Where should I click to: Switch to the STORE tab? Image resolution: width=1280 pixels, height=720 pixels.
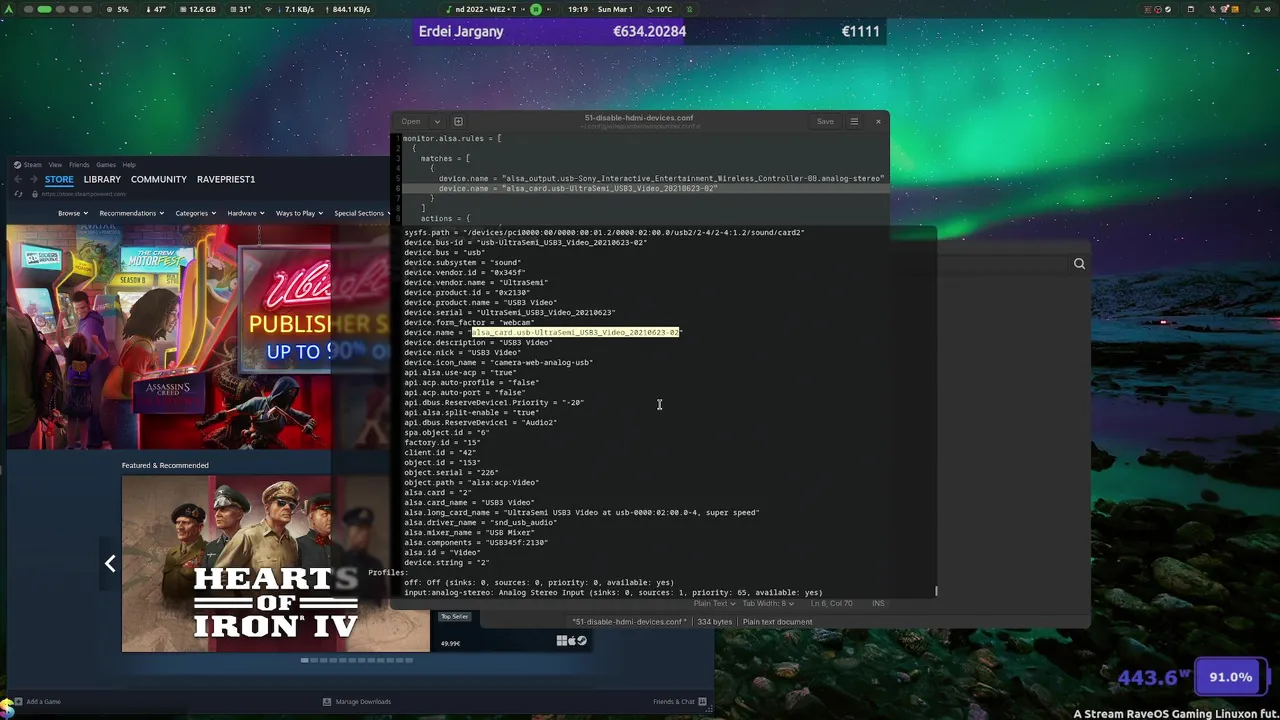[59, 179]
